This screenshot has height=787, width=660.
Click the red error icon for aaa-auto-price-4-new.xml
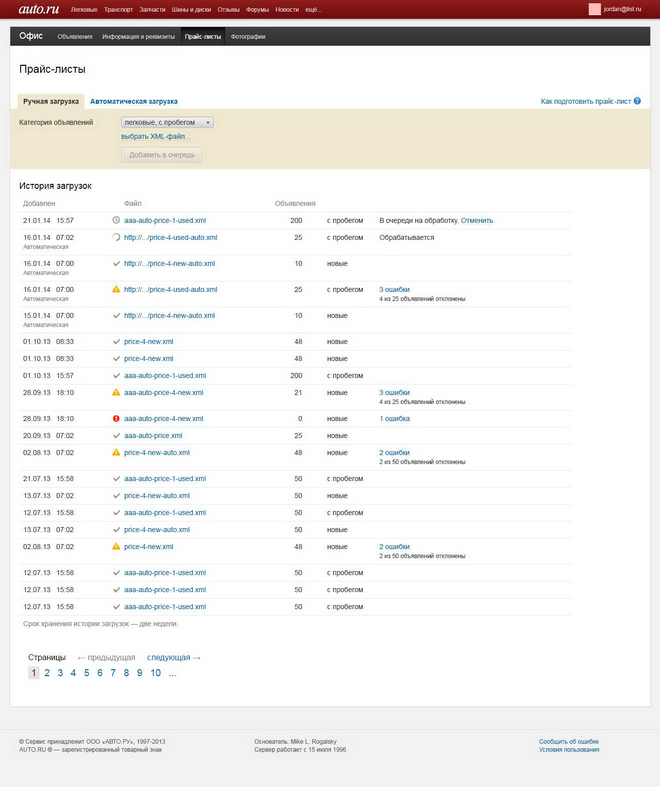pyautogui.click(x=116, y=418)
